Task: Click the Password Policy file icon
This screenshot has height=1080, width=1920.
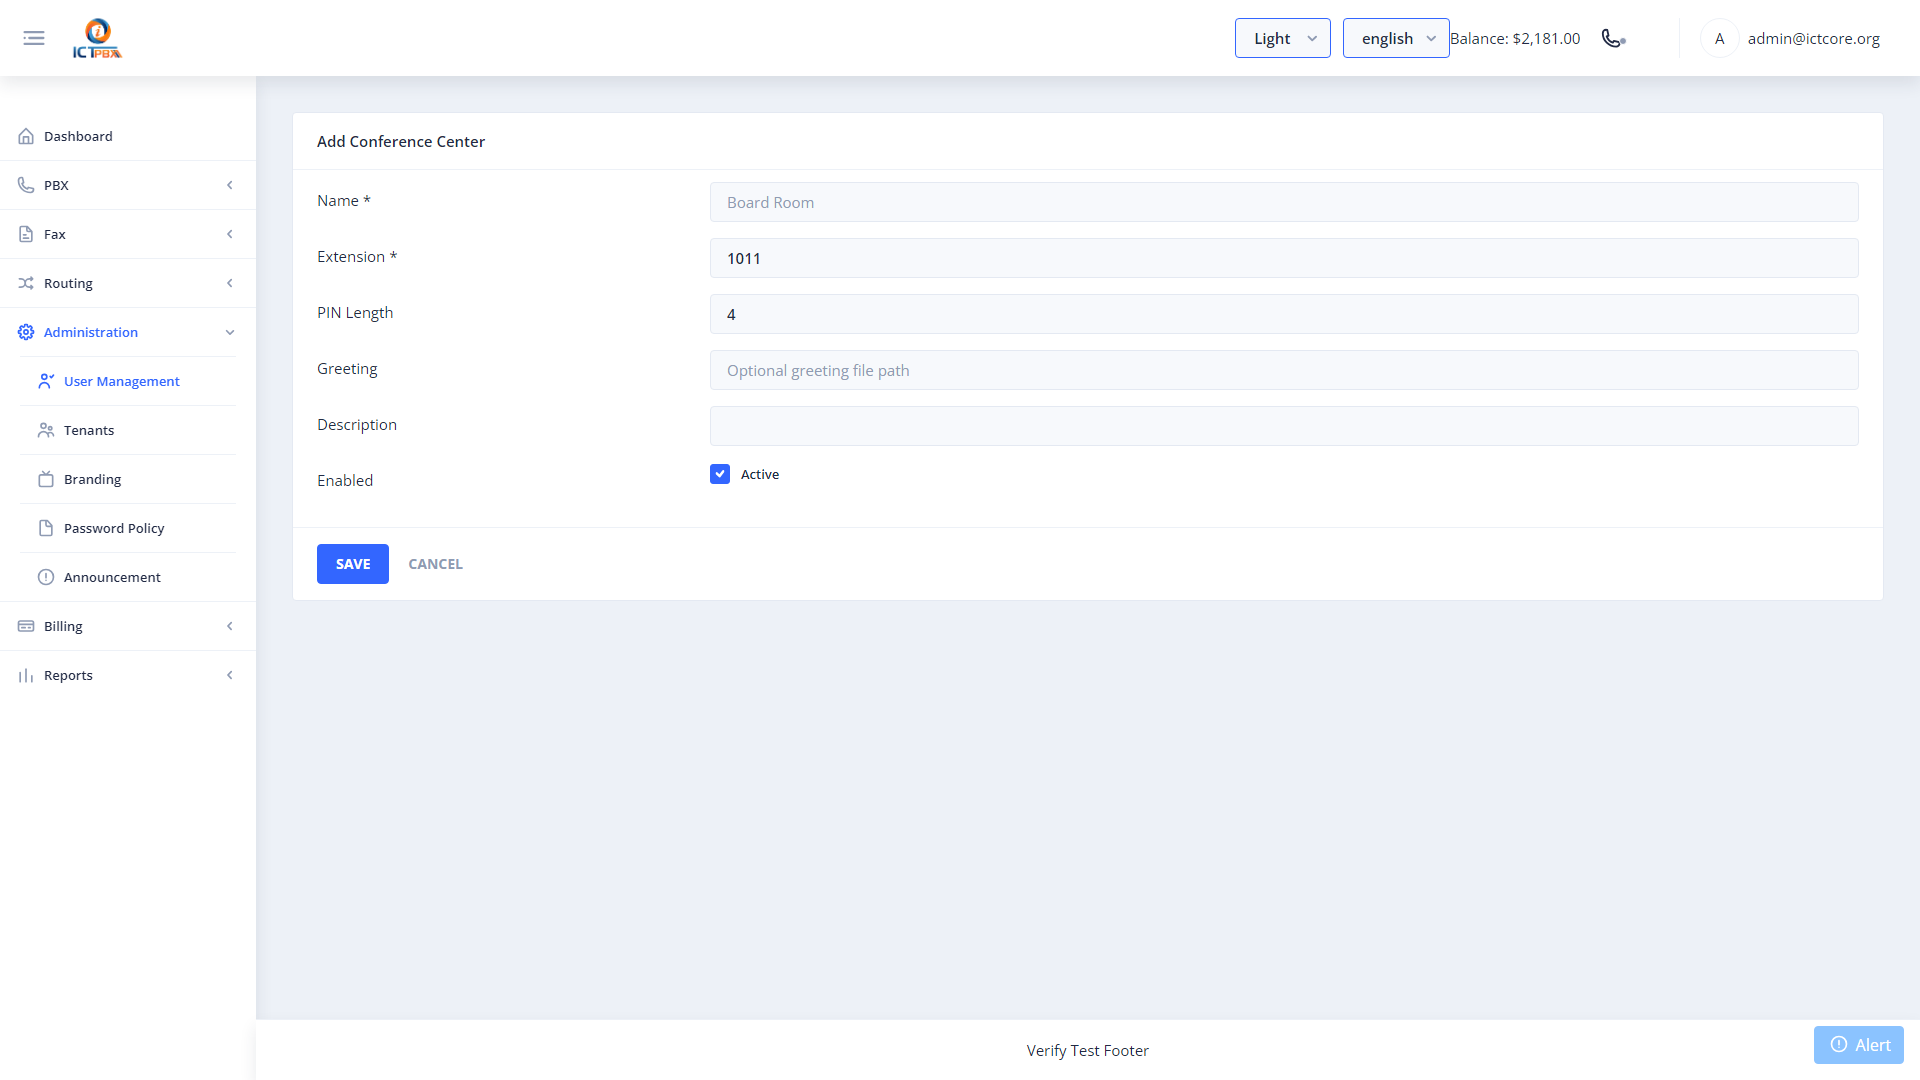Action: (x=46, y=528)
